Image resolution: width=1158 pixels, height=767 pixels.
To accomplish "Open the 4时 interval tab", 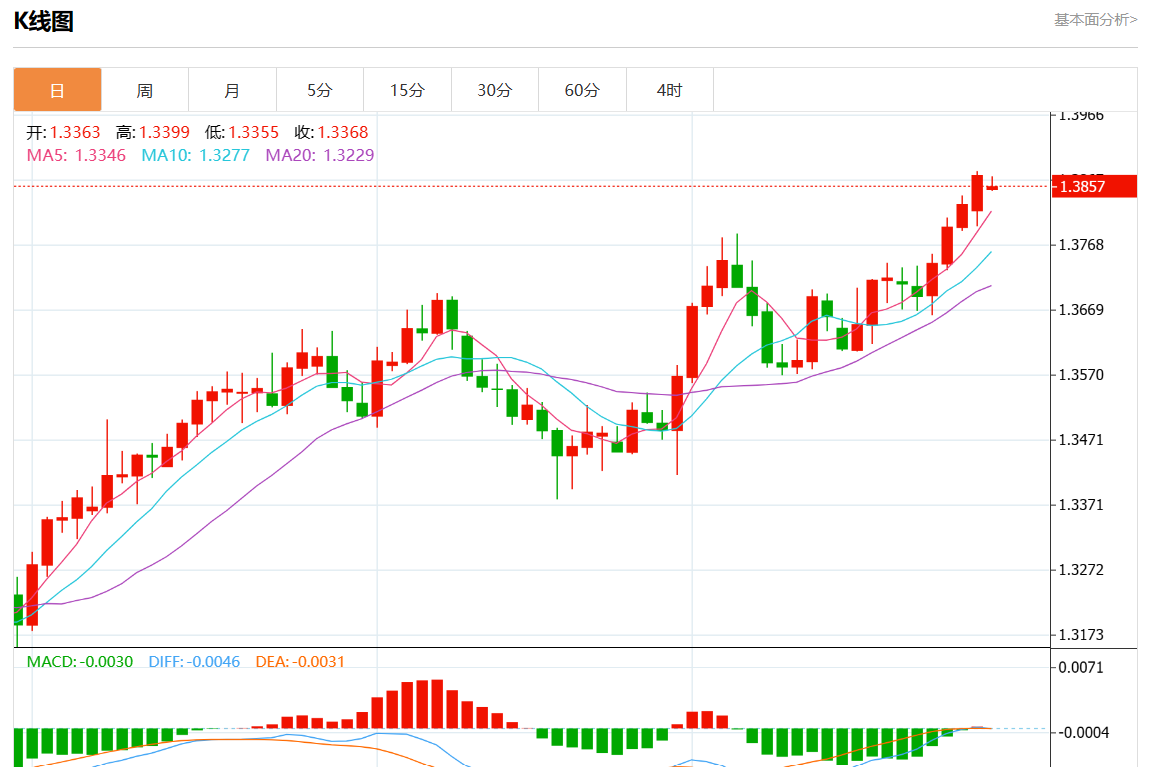I will point(670,90).
